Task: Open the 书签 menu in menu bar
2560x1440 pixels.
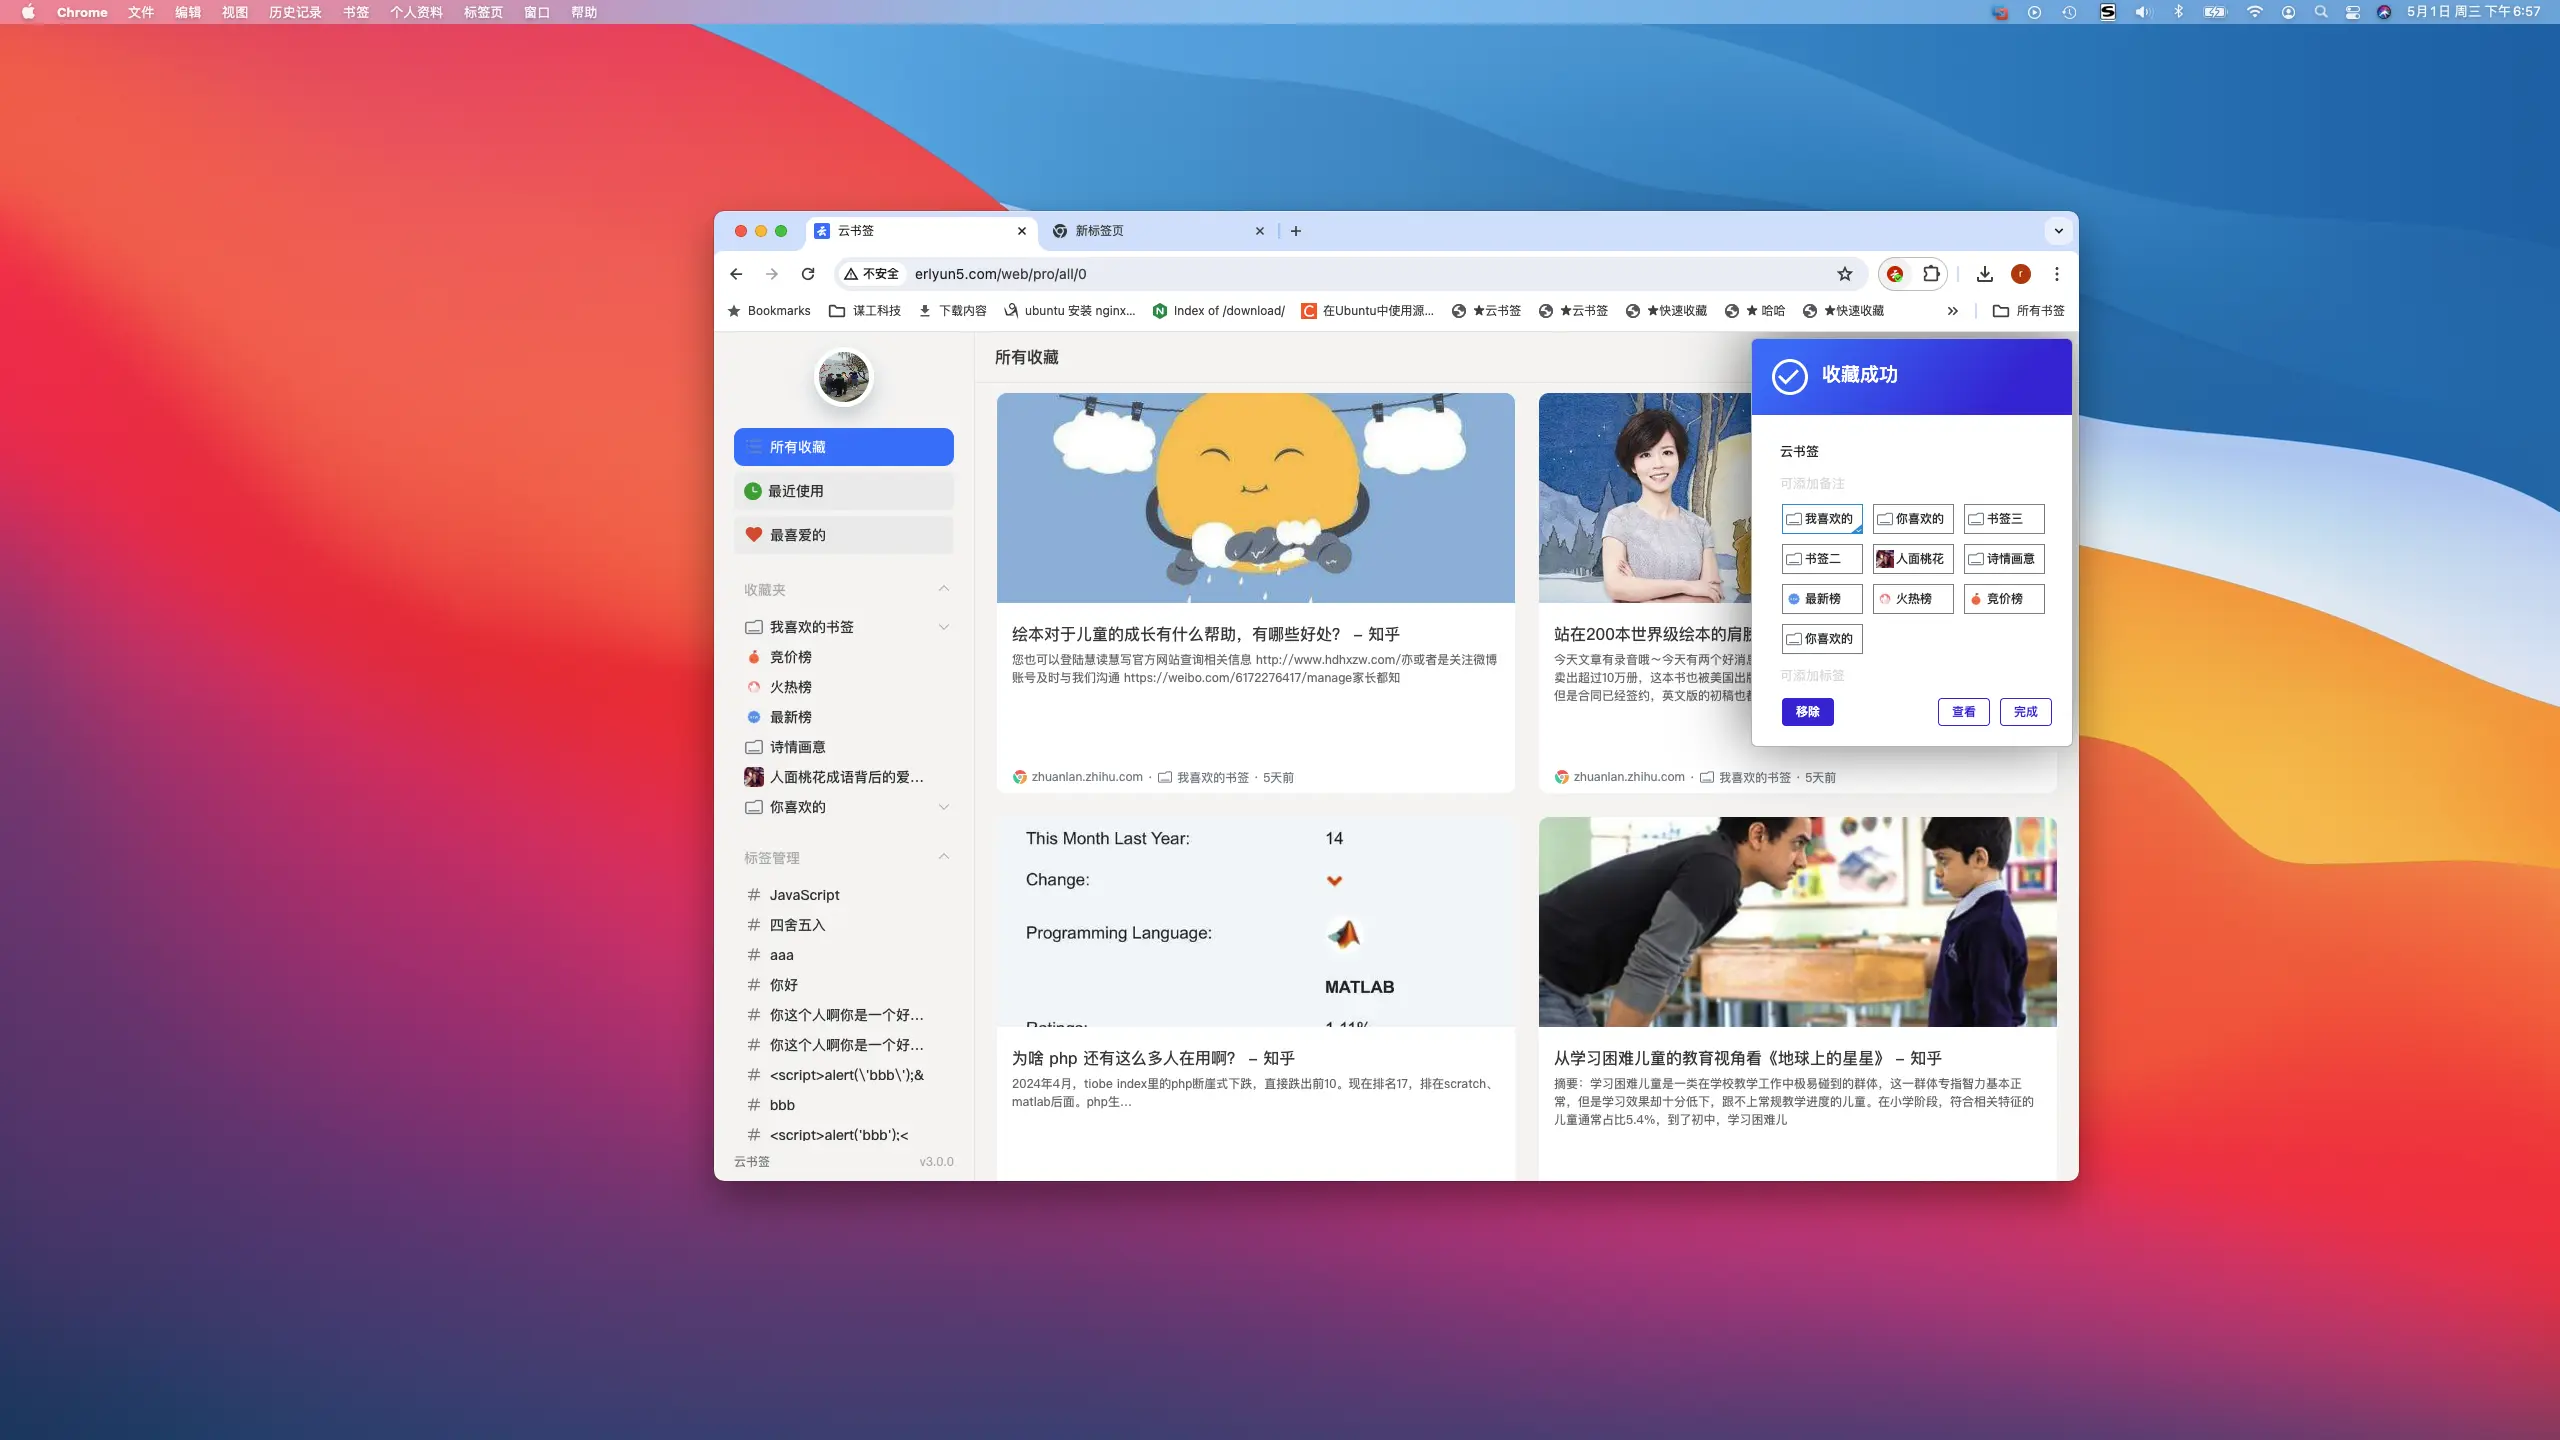Action: point(356,12)
